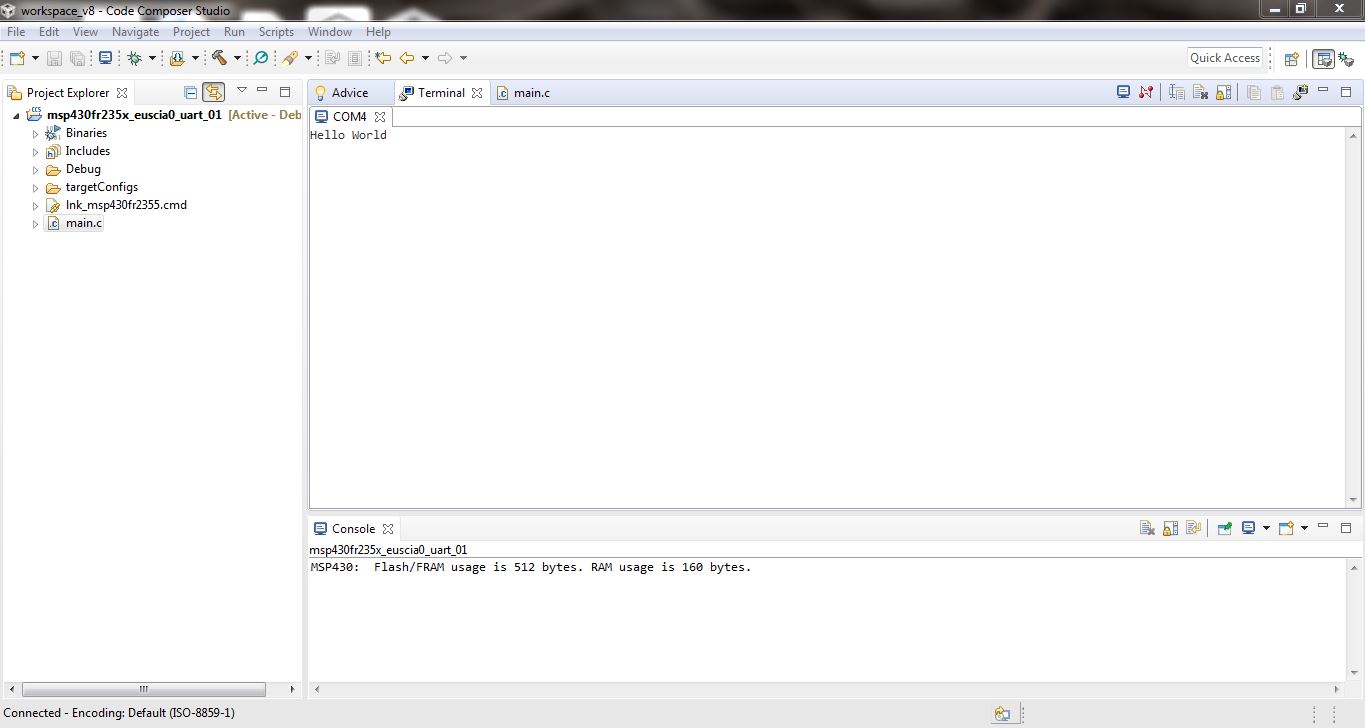Open a new terminal connection

pyautogui.click(x=1122, y=92)
